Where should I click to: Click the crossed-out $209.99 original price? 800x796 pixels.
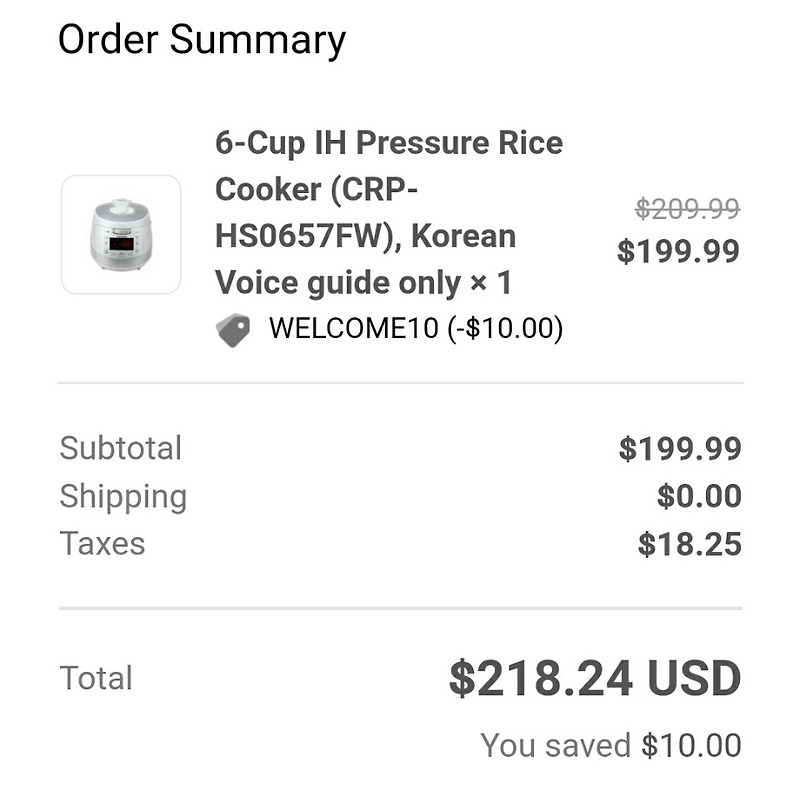coord(687,208)
